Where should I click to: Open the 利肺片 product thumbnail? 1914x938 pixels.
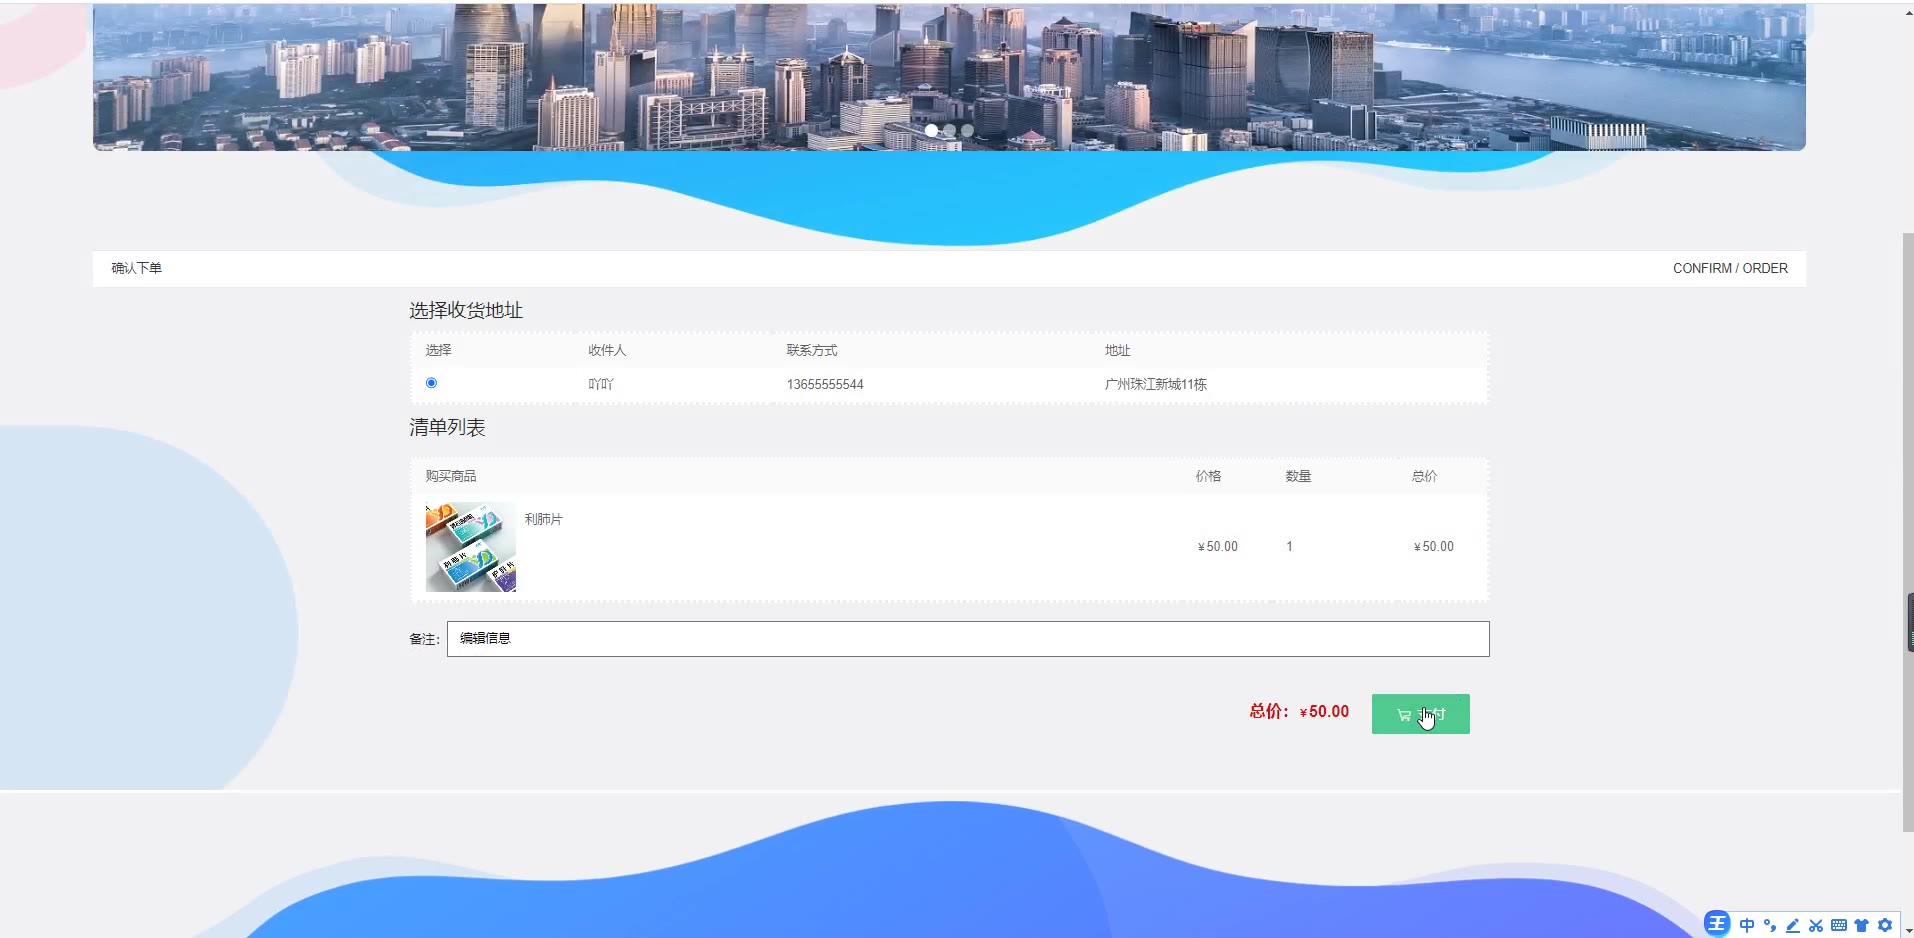471,547
